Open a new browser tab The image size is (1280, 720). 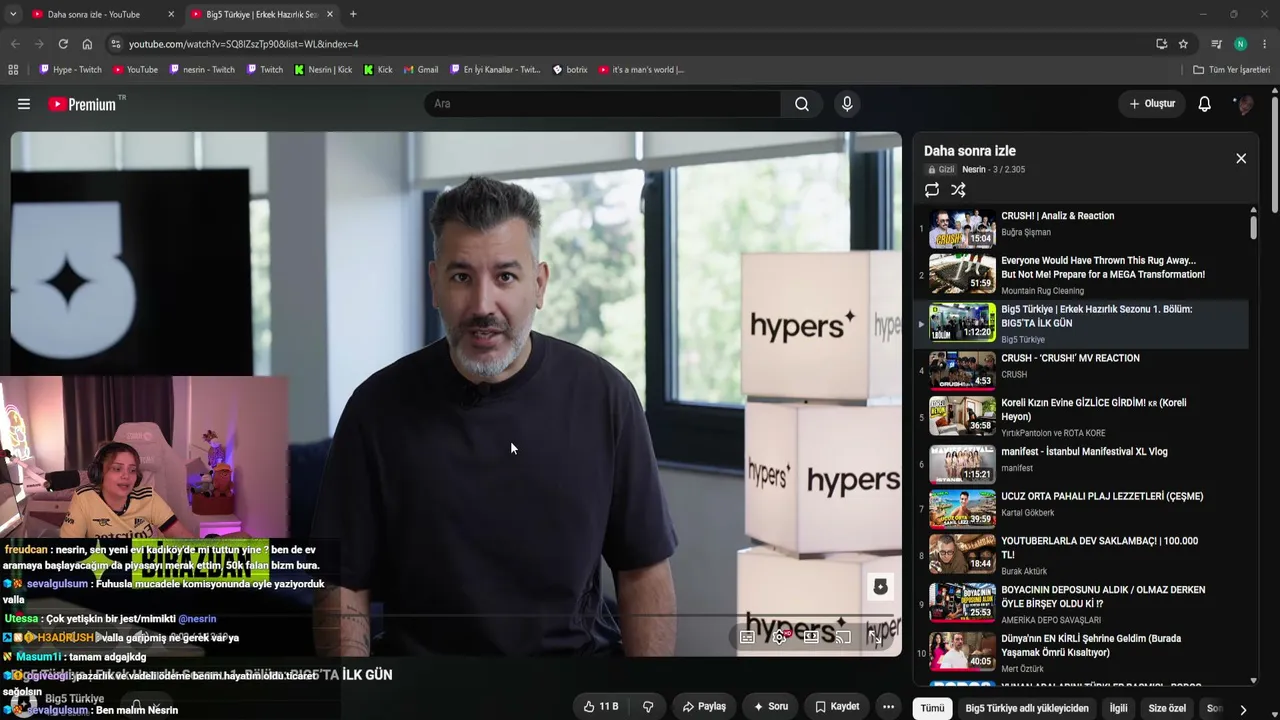pyautogui.click(x=353, y=14)
